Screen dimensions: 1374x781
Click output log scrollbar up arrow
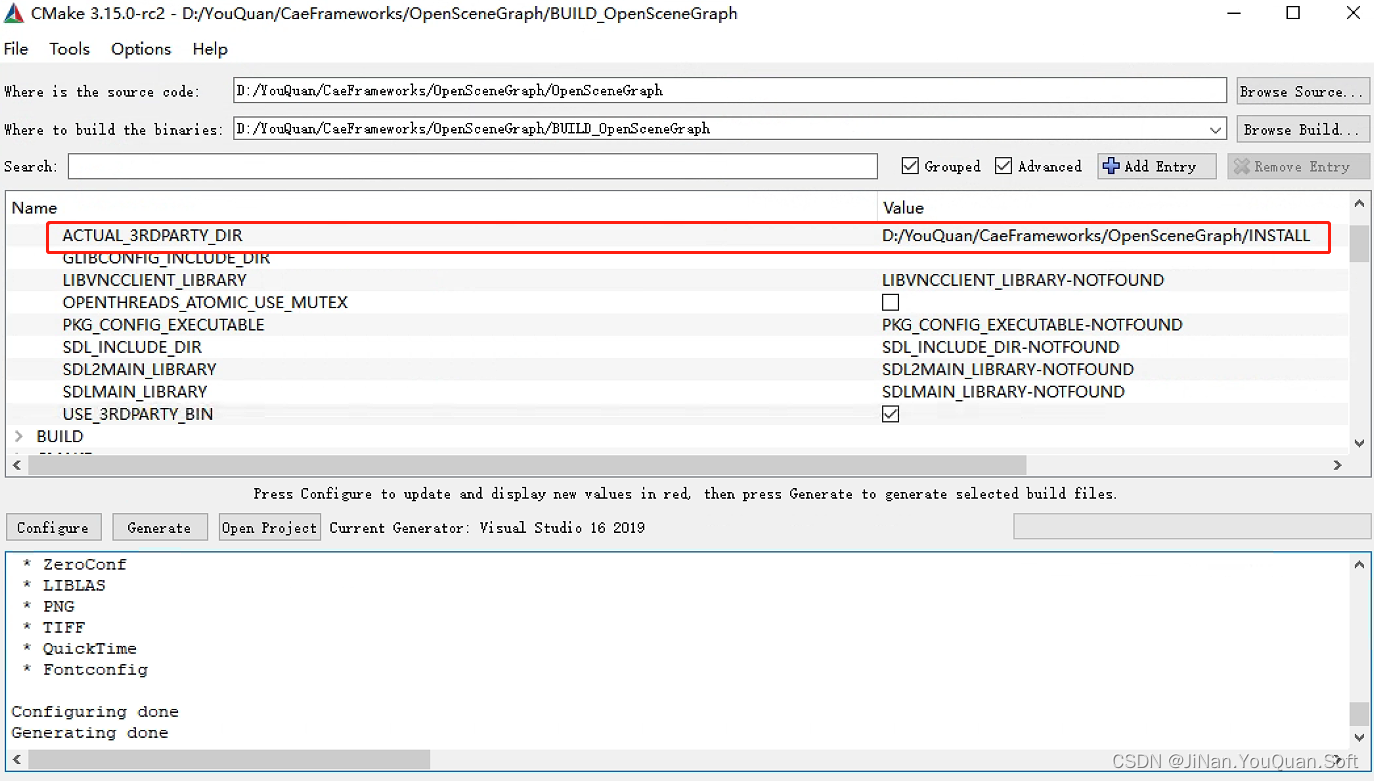pos(1359,565)
